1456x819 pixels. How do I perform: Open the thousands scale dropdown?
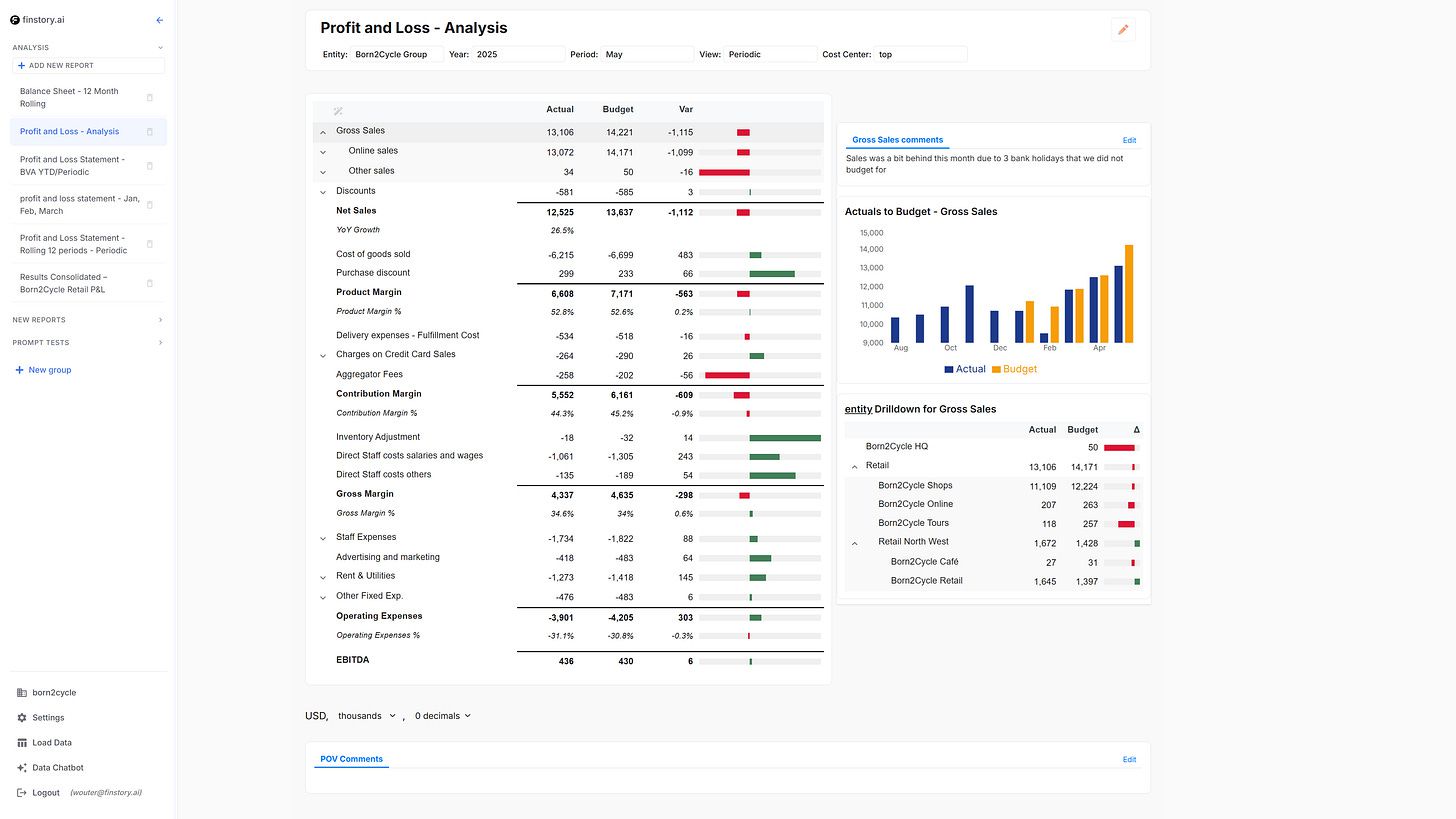[367, 716]
